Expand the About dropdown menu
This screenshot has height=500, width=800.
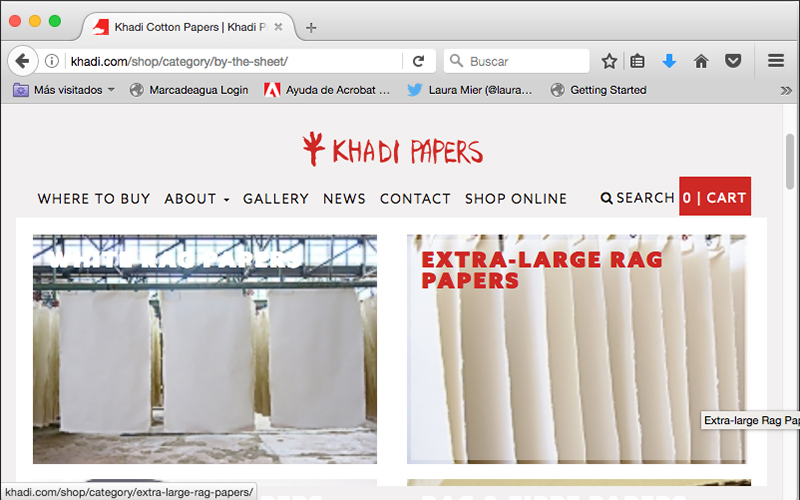pos(197,199)
